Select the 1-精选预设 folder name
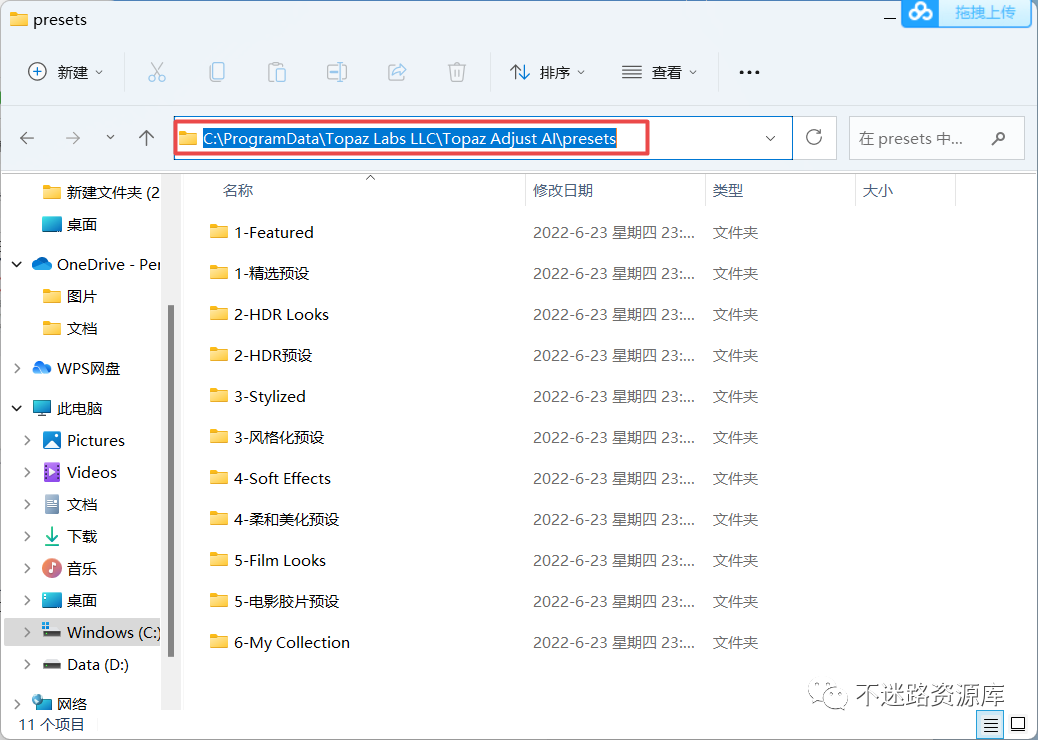The height and width of the screenshot is (740, 1038). (x=271, y=273)
